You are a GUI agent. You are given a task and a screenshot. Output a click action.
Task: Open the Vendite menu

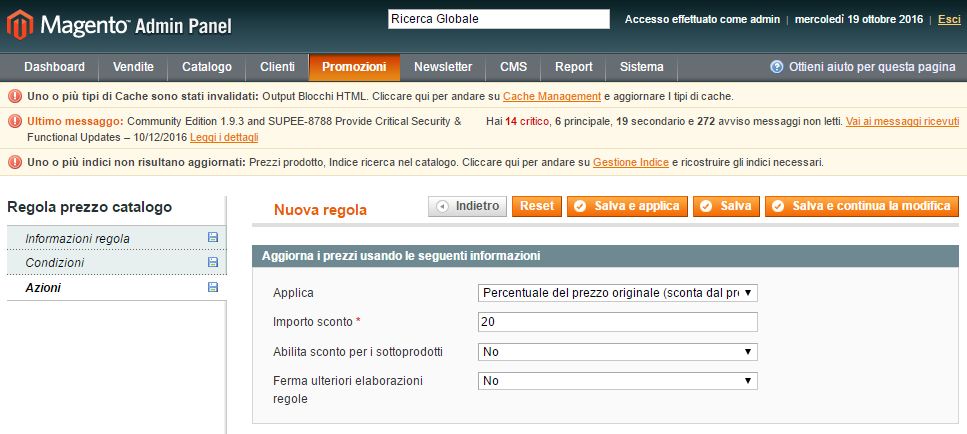133,67
